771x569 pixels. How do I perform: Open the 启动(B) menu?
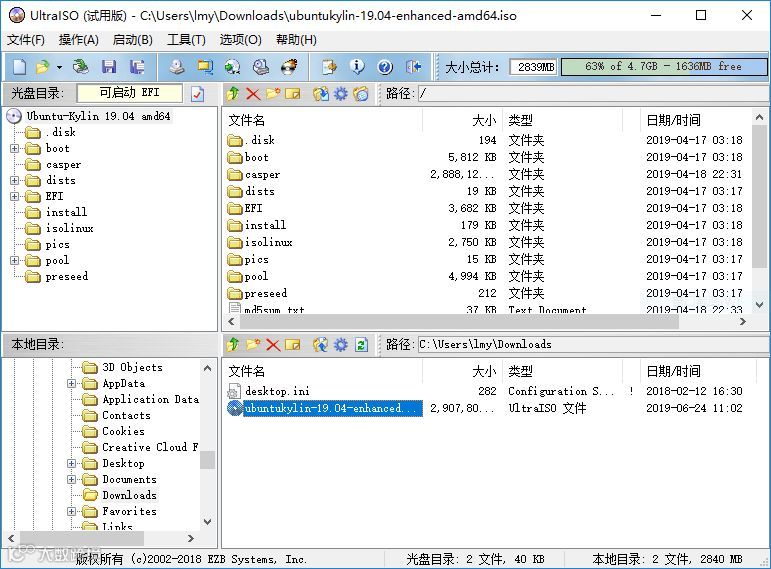133,39
